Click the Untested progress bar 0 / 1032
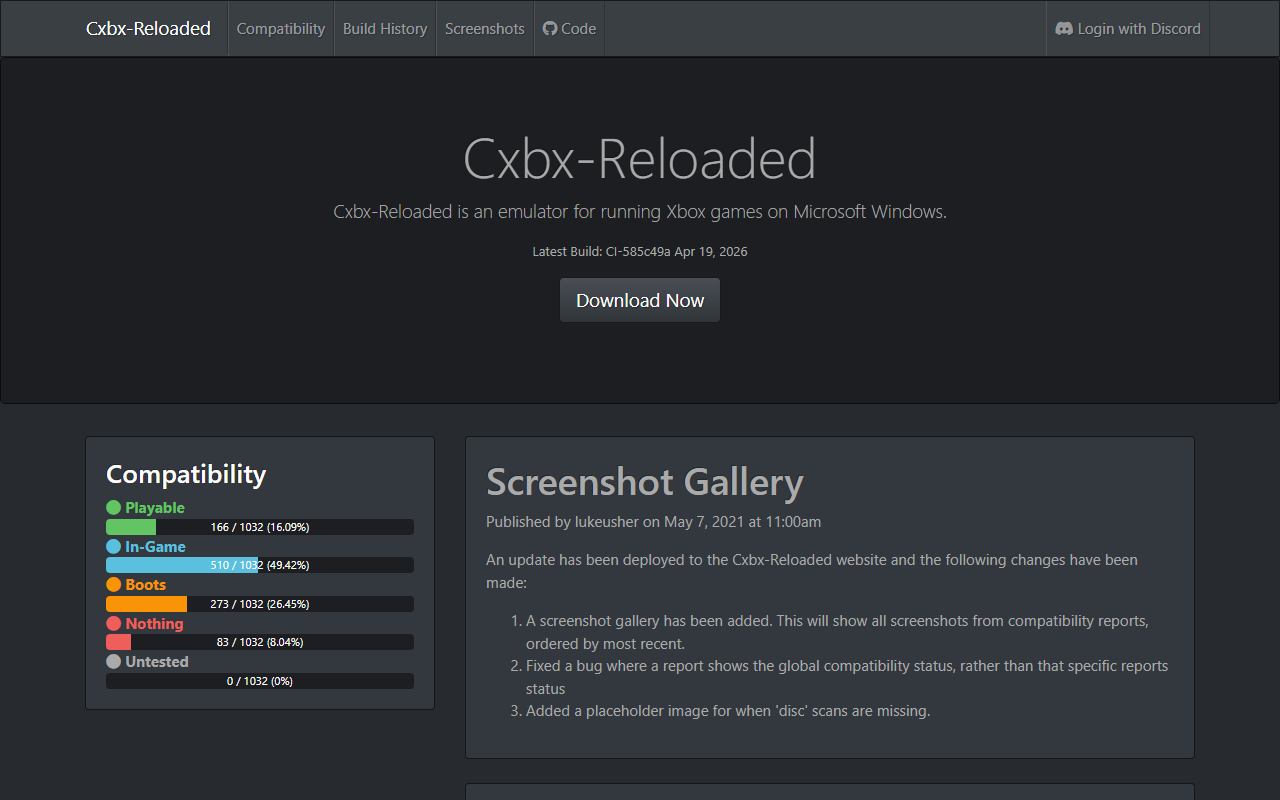This screenshot has width=1280, height=800. pos(260,681)
